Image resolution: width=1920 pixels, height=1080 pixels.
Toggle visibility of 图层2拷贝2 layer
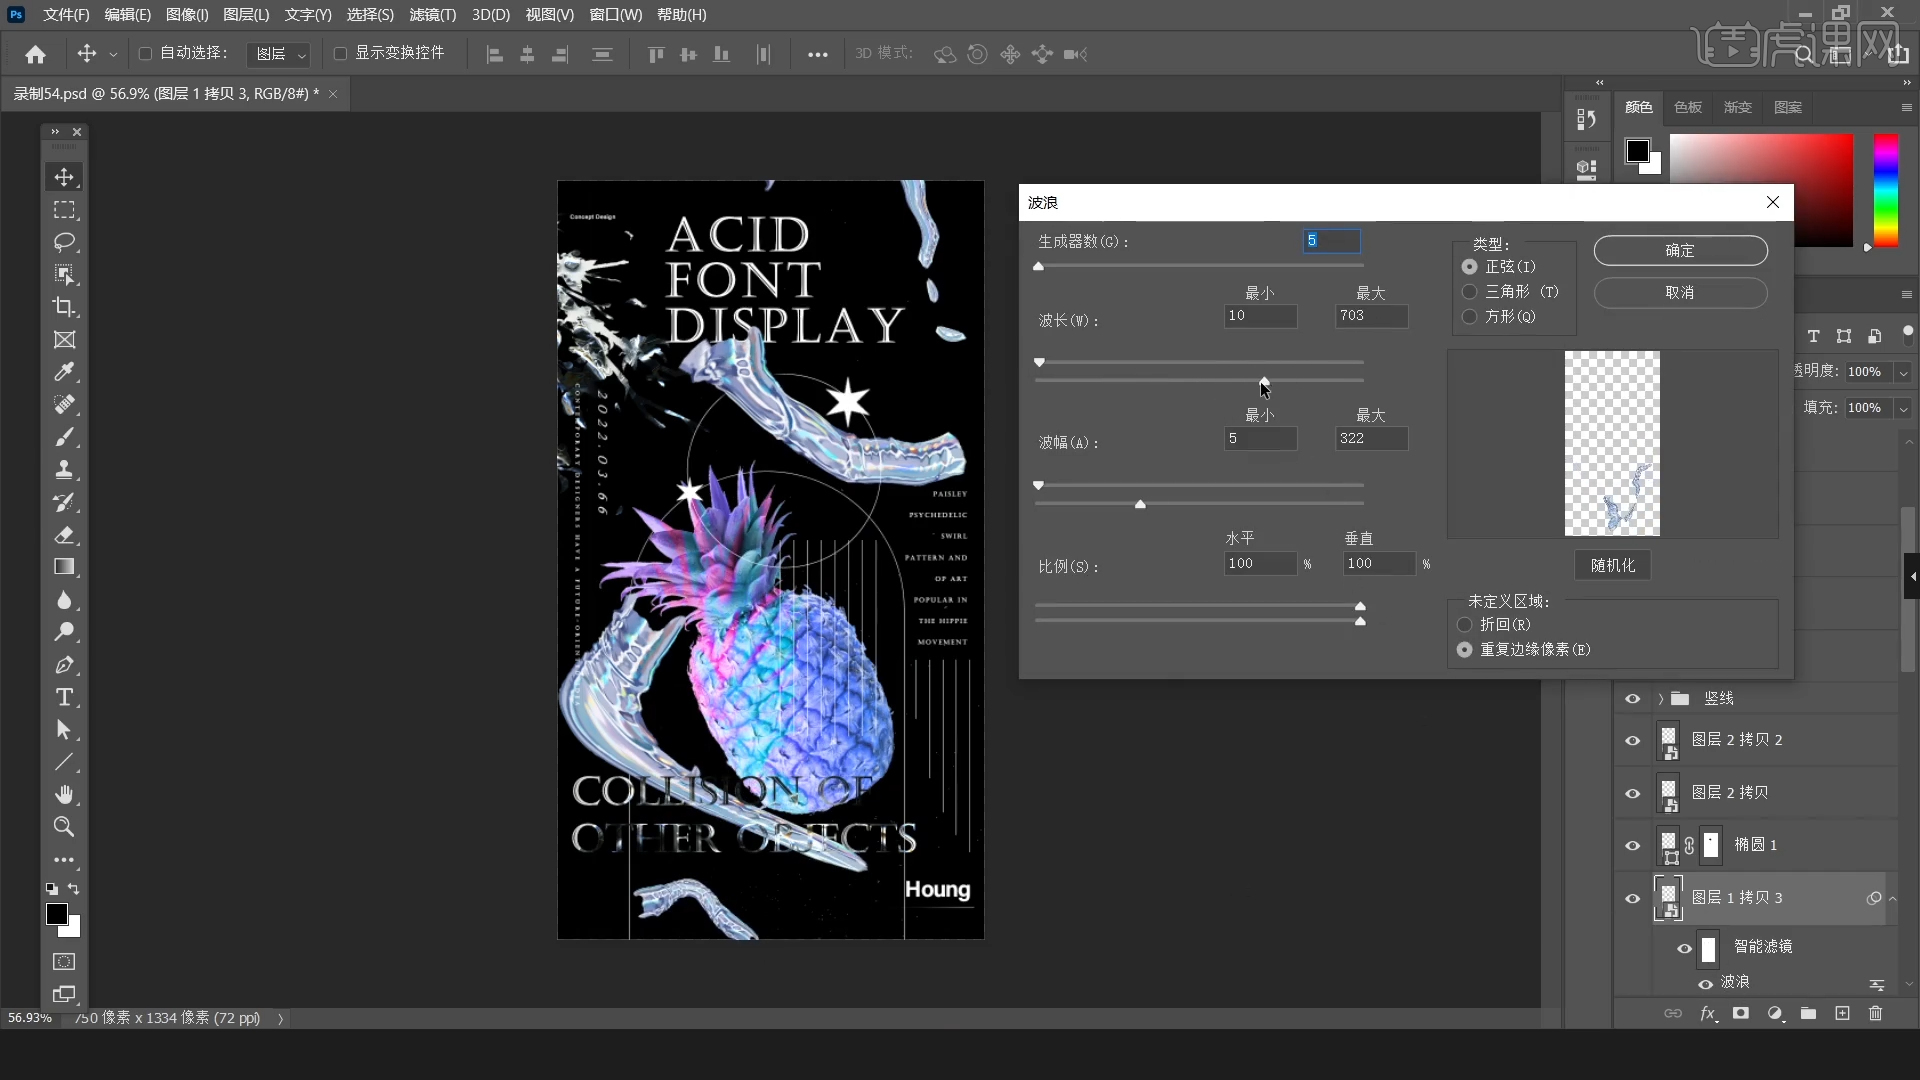tap(1633, 740)
